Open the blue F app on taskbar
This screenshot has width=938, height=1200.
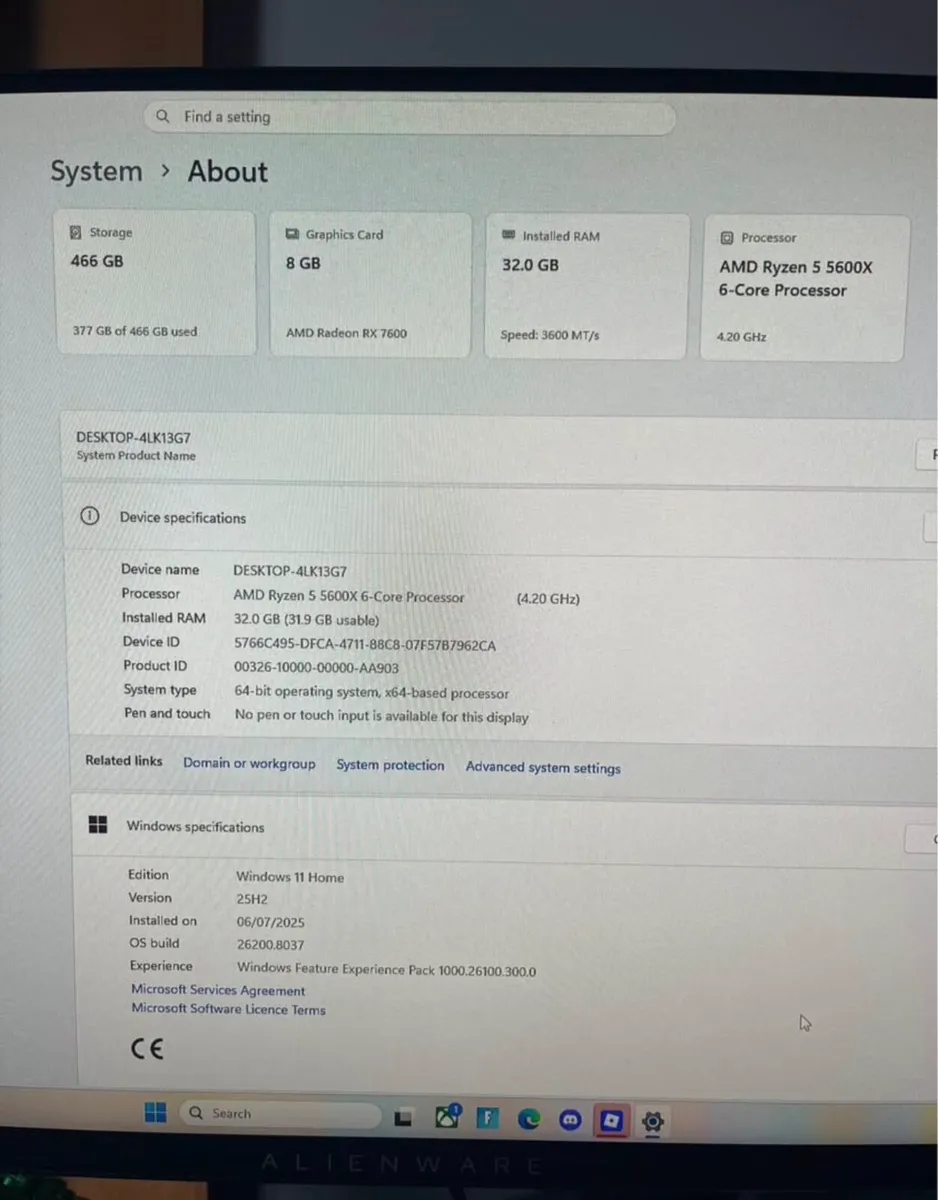click(487, 1119)
